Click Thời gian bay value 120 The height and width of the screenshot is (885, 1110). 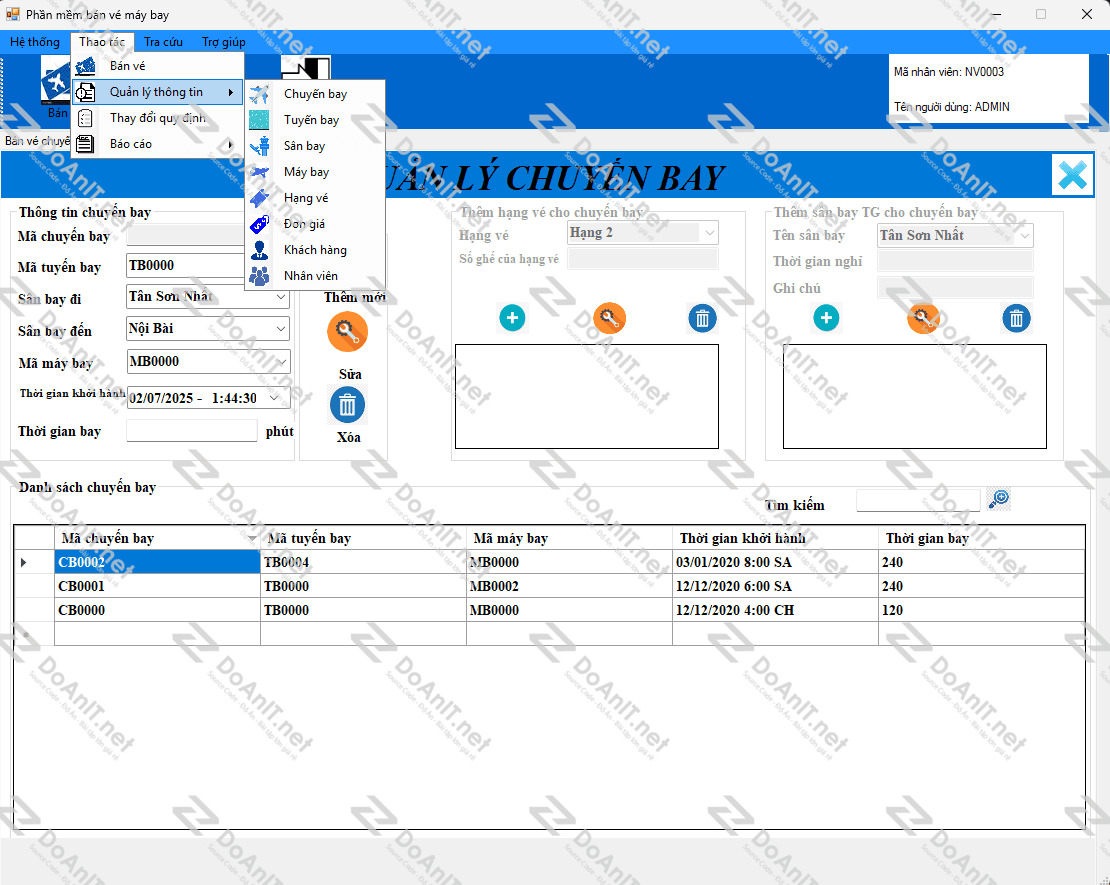(981, 610)
